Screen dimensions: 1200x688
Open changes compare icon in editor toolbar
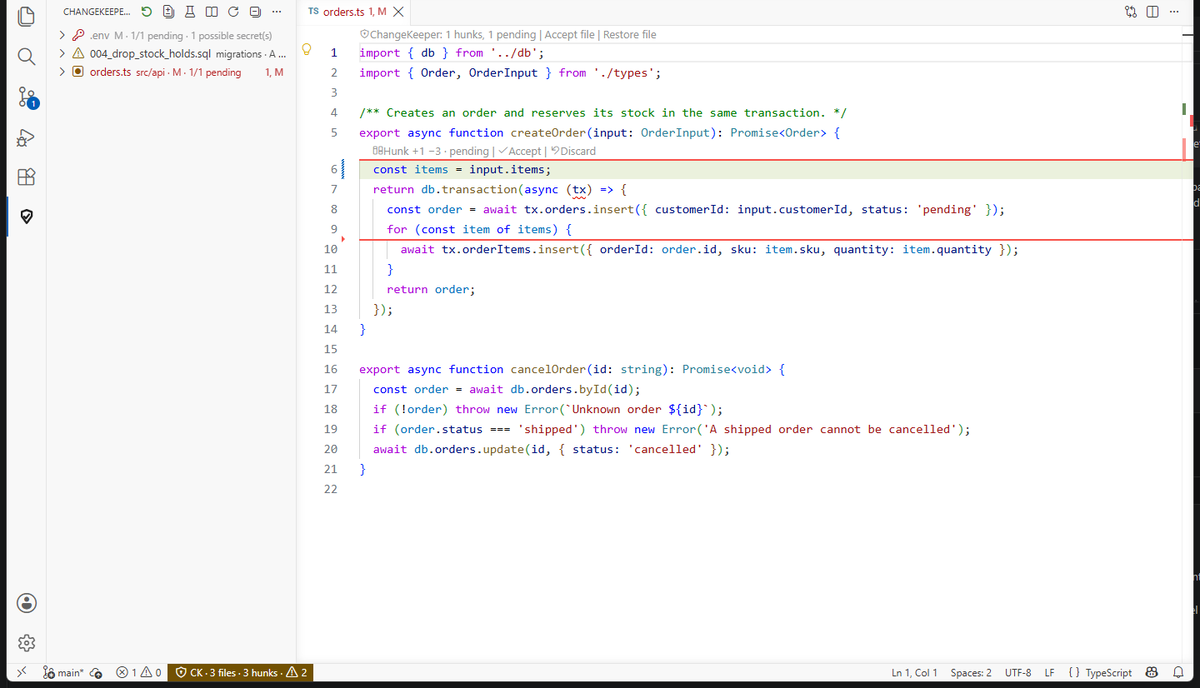(x=1132, y=12)
